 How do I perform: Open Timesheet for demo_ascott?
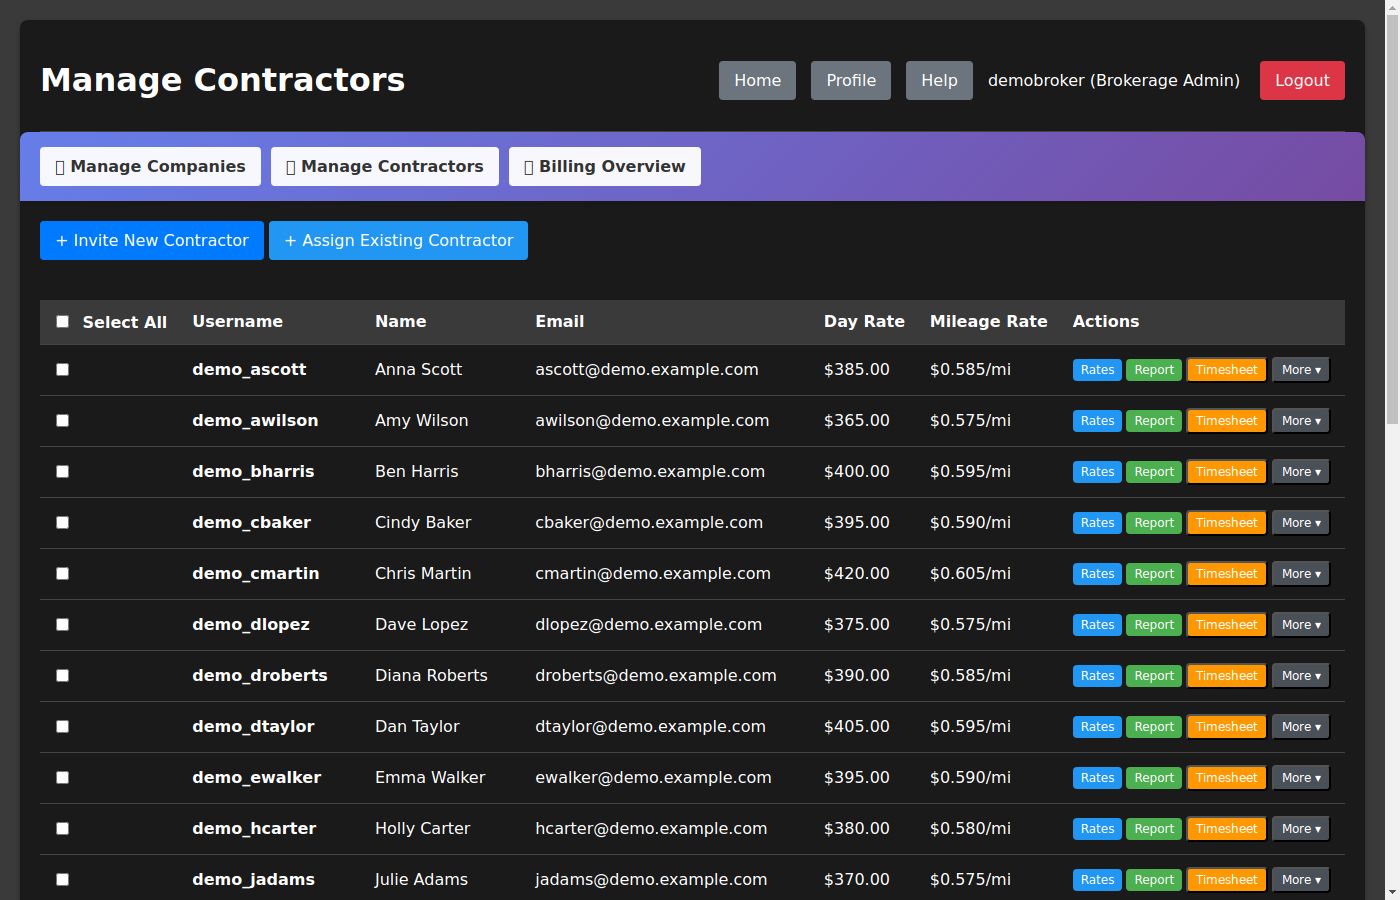coord(1226,370)
